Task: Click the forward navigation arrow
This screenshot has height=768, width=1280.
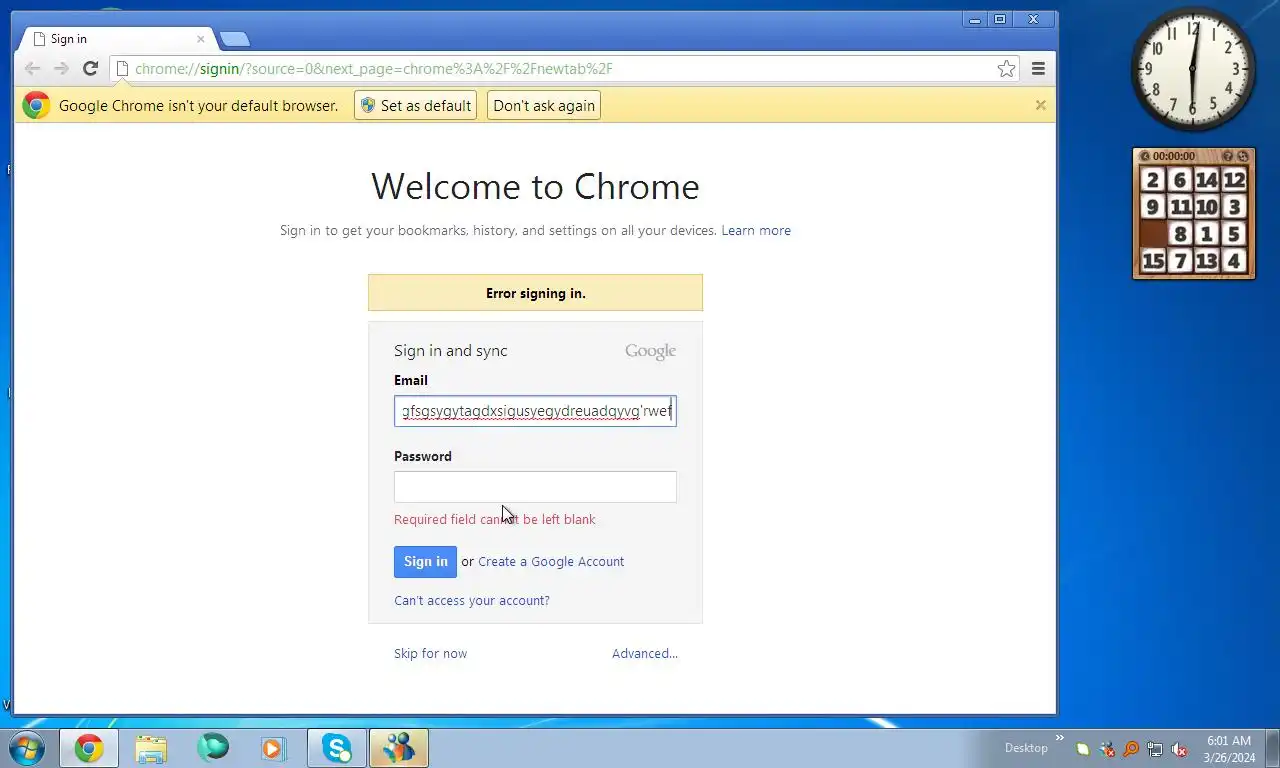Action: pyautogui.click(x=61, y=68)
